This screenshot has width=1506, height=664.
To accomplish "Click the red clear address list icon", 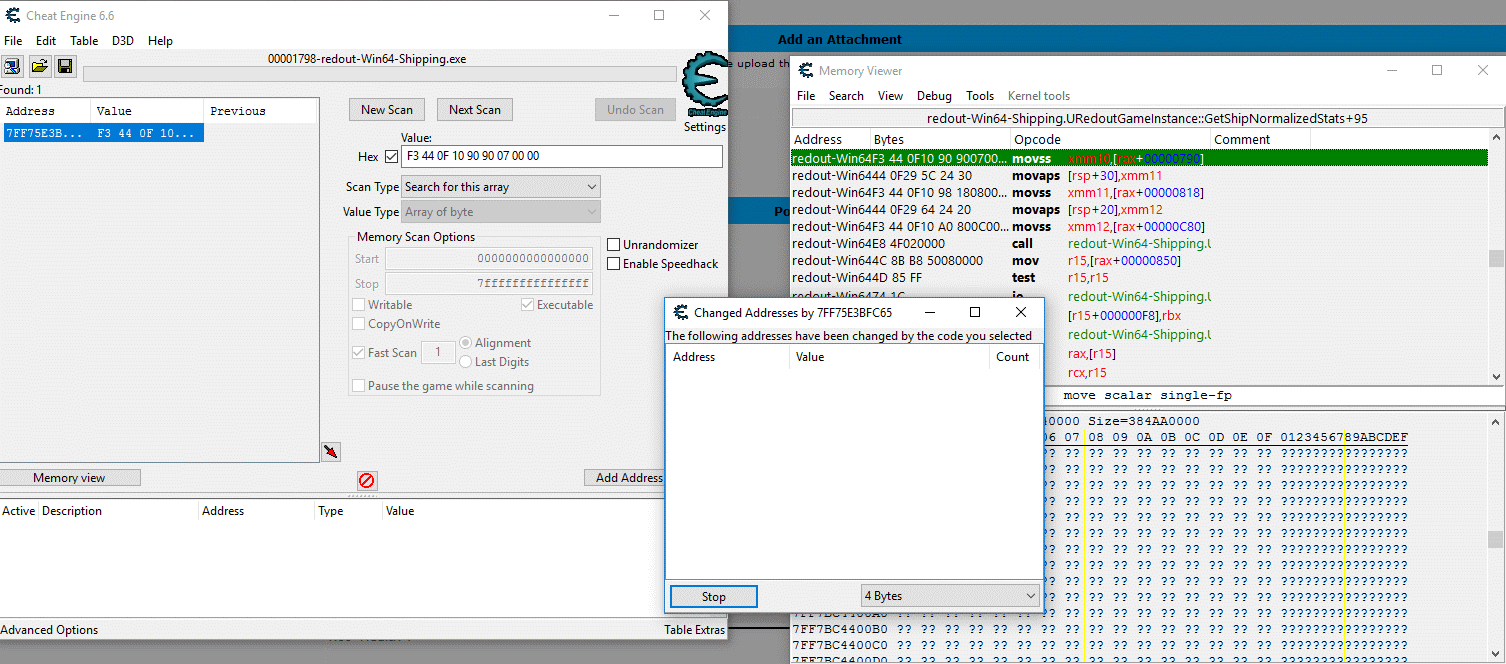I will click(367, 481).
